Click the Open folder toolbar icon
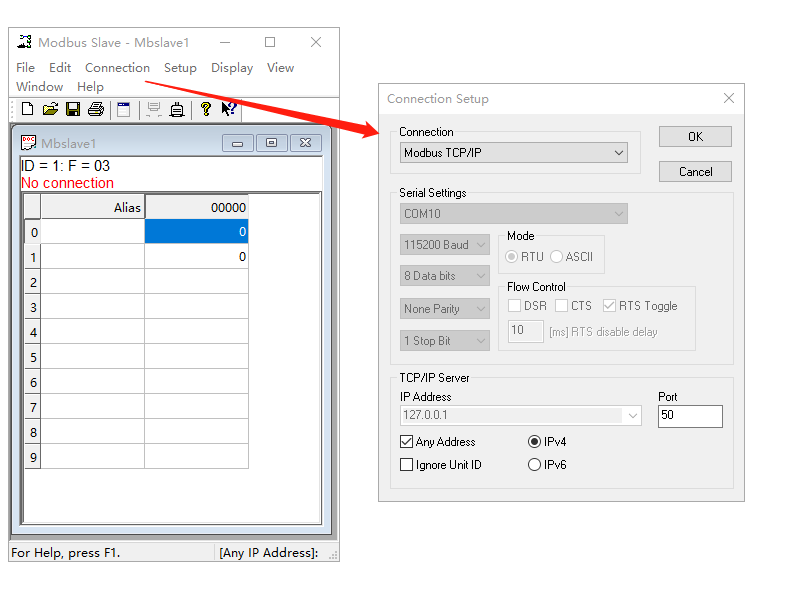 (50, 109)
